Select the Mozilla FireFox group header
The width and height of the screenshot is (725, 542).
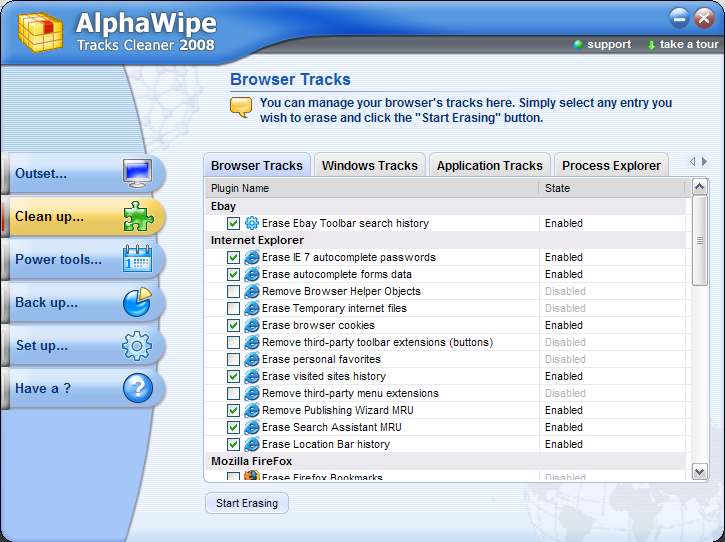[446, 462]
